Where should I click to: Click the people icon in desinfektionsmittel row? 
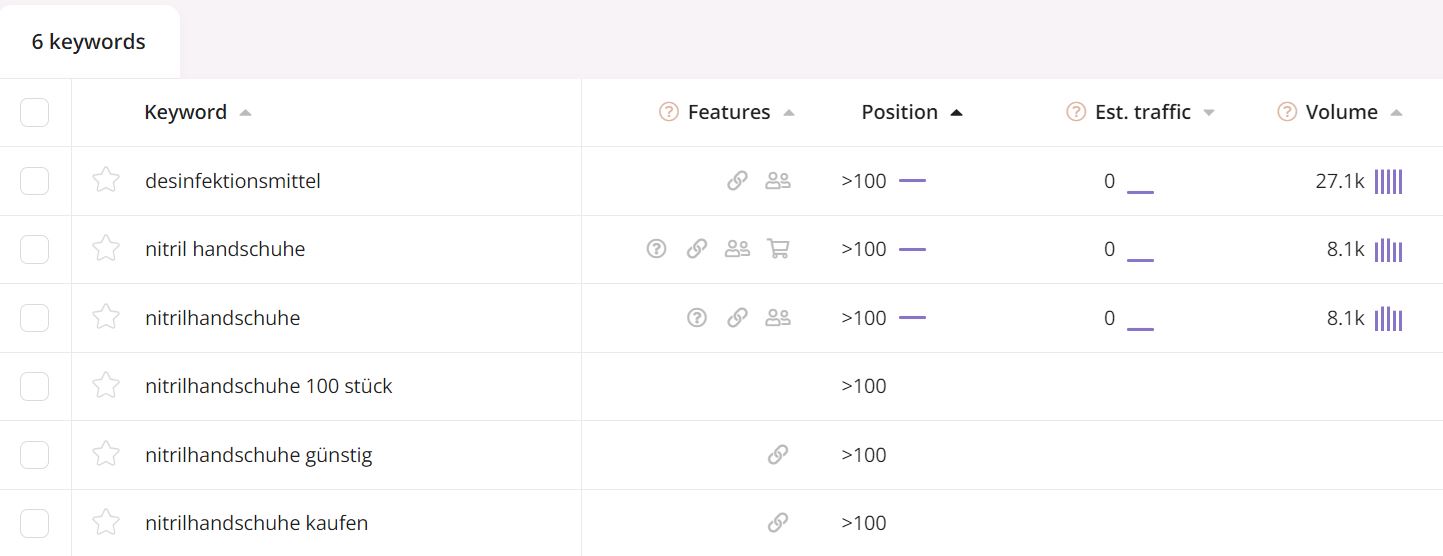point(778,181)
